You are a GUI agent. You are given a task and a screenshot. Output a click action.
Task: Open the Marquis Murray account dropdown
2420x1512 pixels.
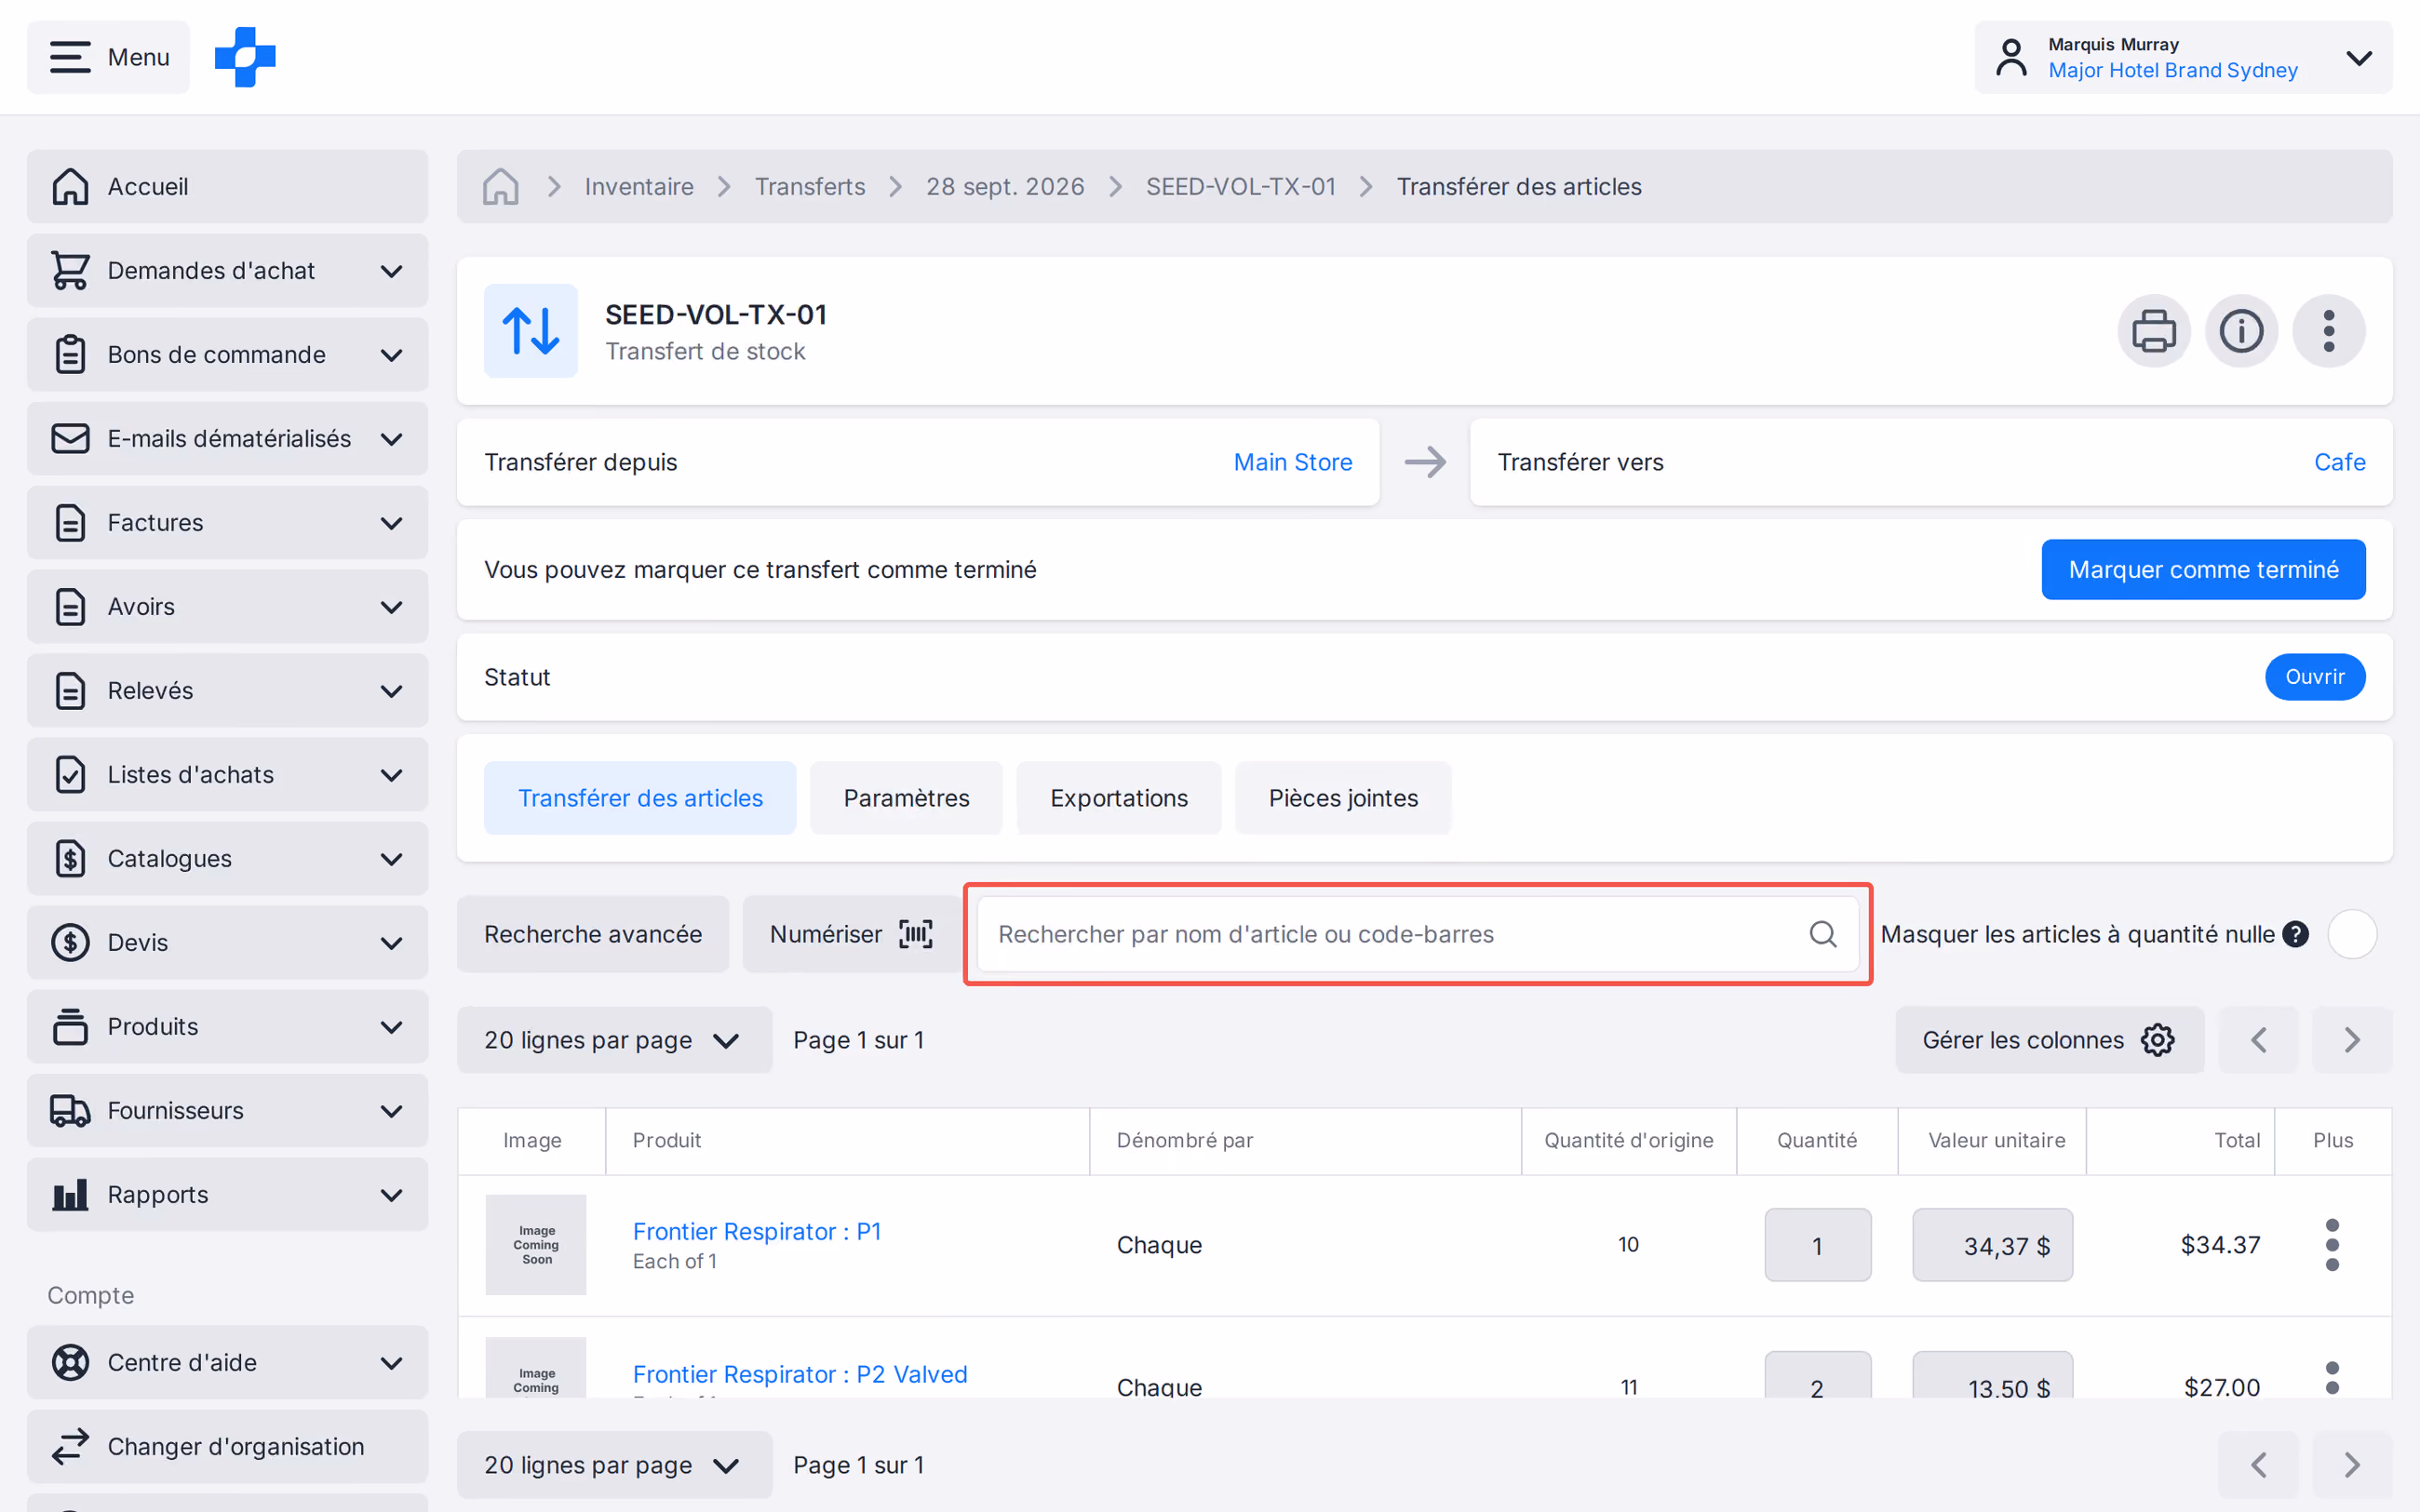pos(2183,57)
